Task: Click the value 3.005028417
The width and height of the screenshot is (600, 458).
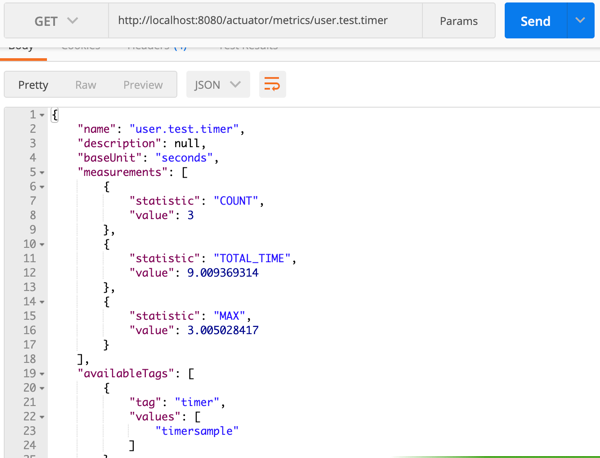Action: point(223,330)
